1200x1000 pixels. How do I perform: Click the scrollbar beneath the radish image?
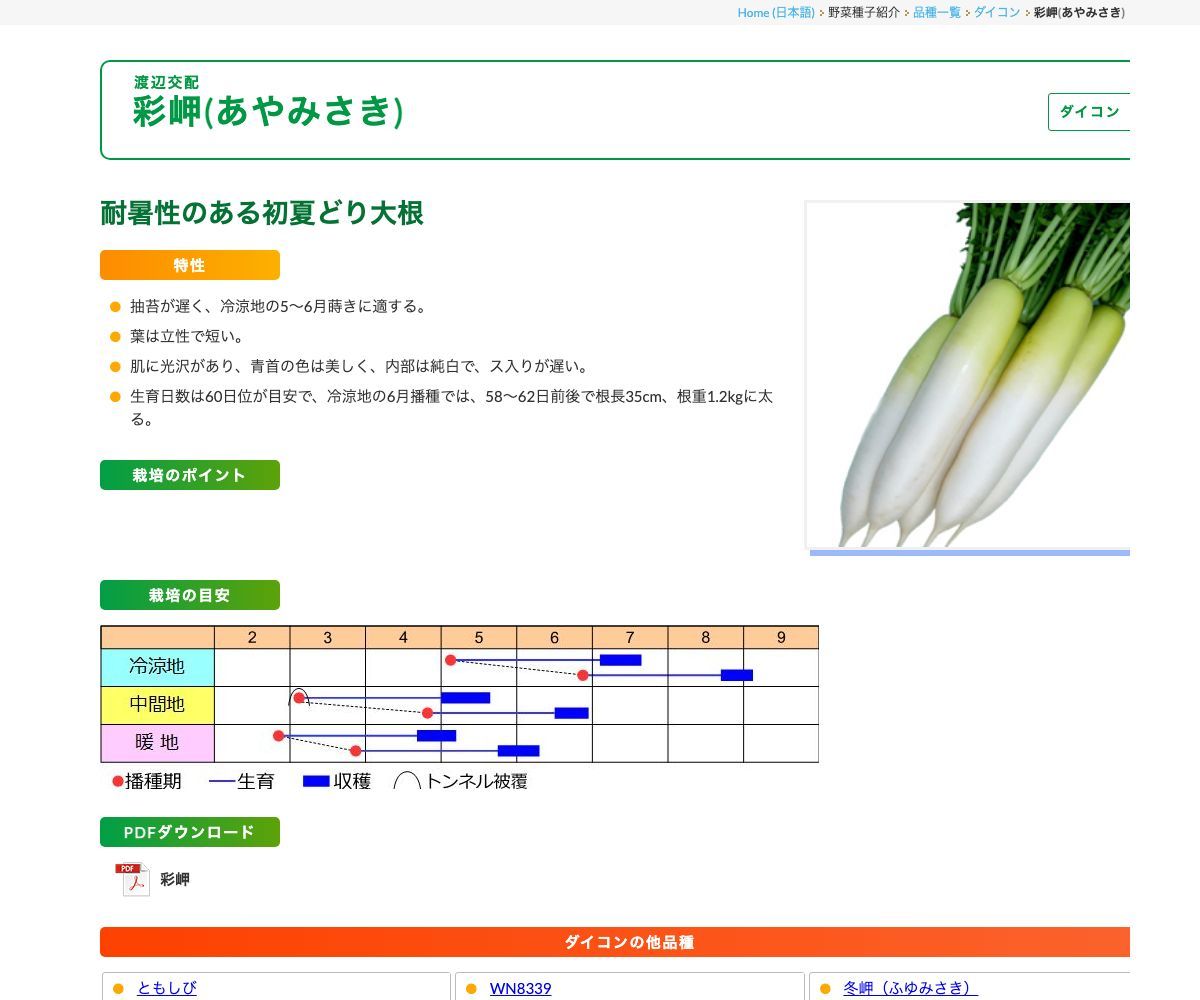coord(968,551)
